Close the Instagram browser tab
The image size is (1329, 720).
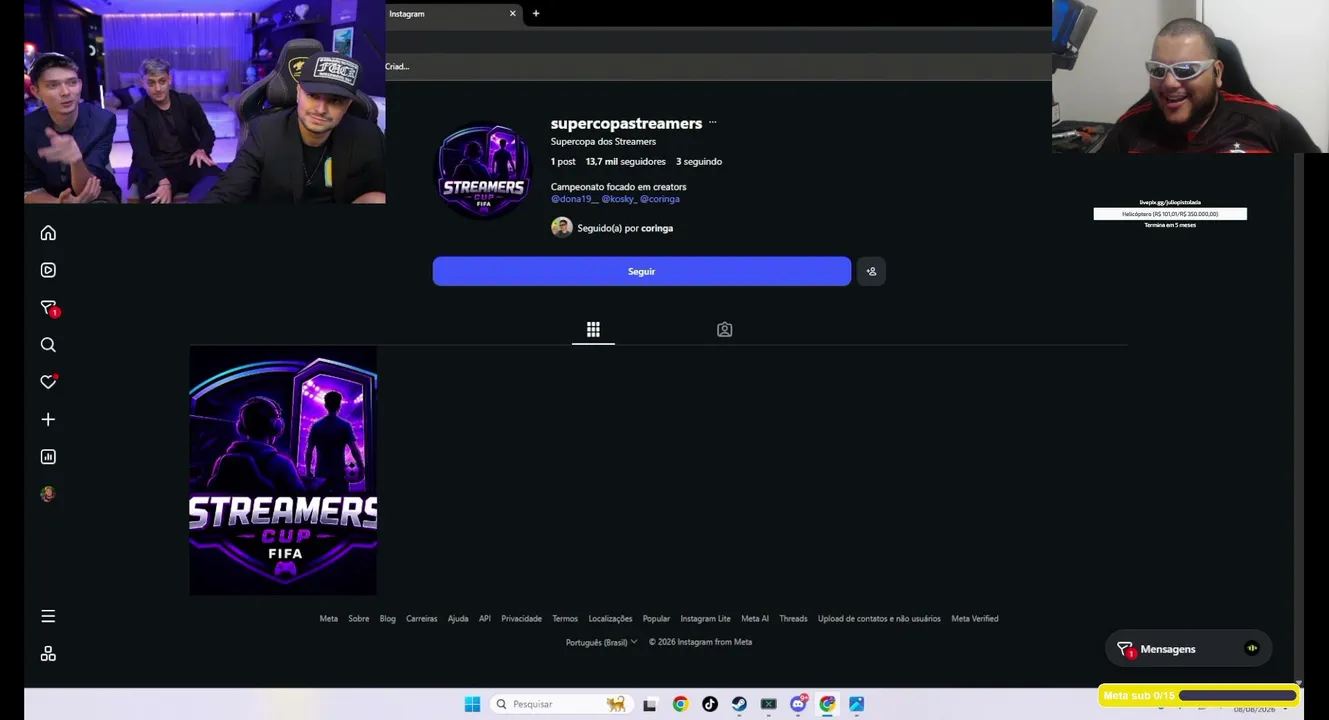513,14
